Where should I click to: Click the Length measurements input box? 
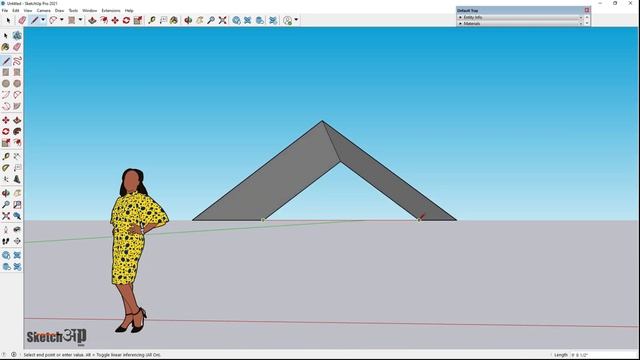603,355
